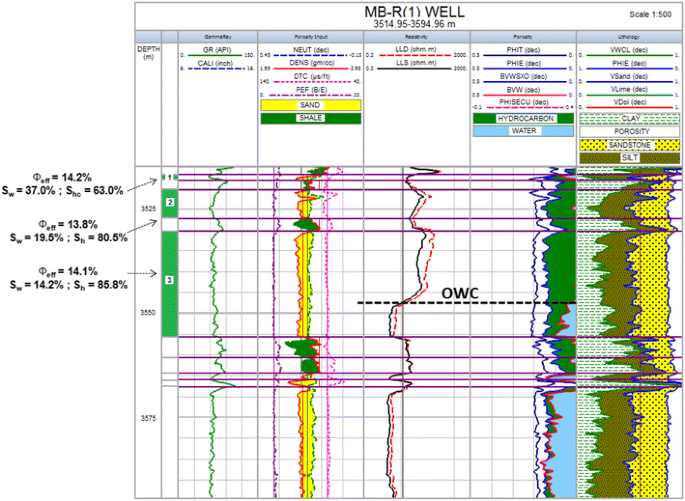
Task: Click the SAND yellow legend swatch
Action: pyautogui.click(x=311, y=105)
